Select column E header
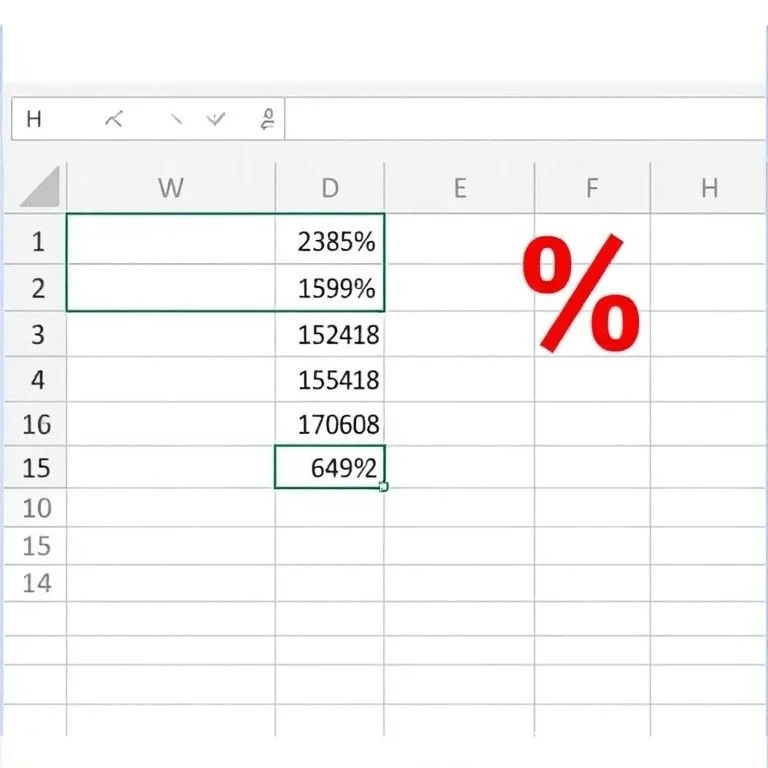The width and height of the screenshot is (768, 768). point(459,188)
